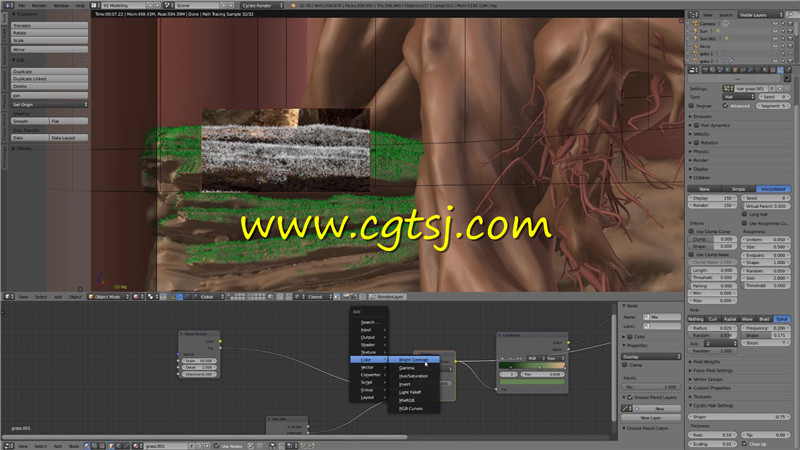Select the Curl kink tab
Screen dimensions: 800x450
[x=713, y=319]
